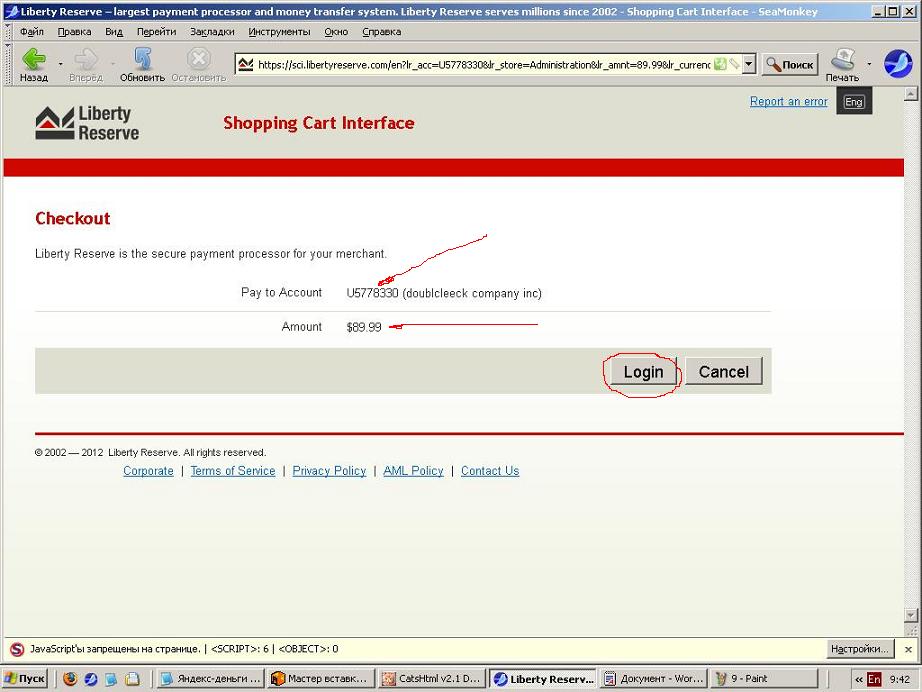Click the 9:42 system clock
This screenshot has height=692, width=922.
pyautogui.click(x=900, y=679)
